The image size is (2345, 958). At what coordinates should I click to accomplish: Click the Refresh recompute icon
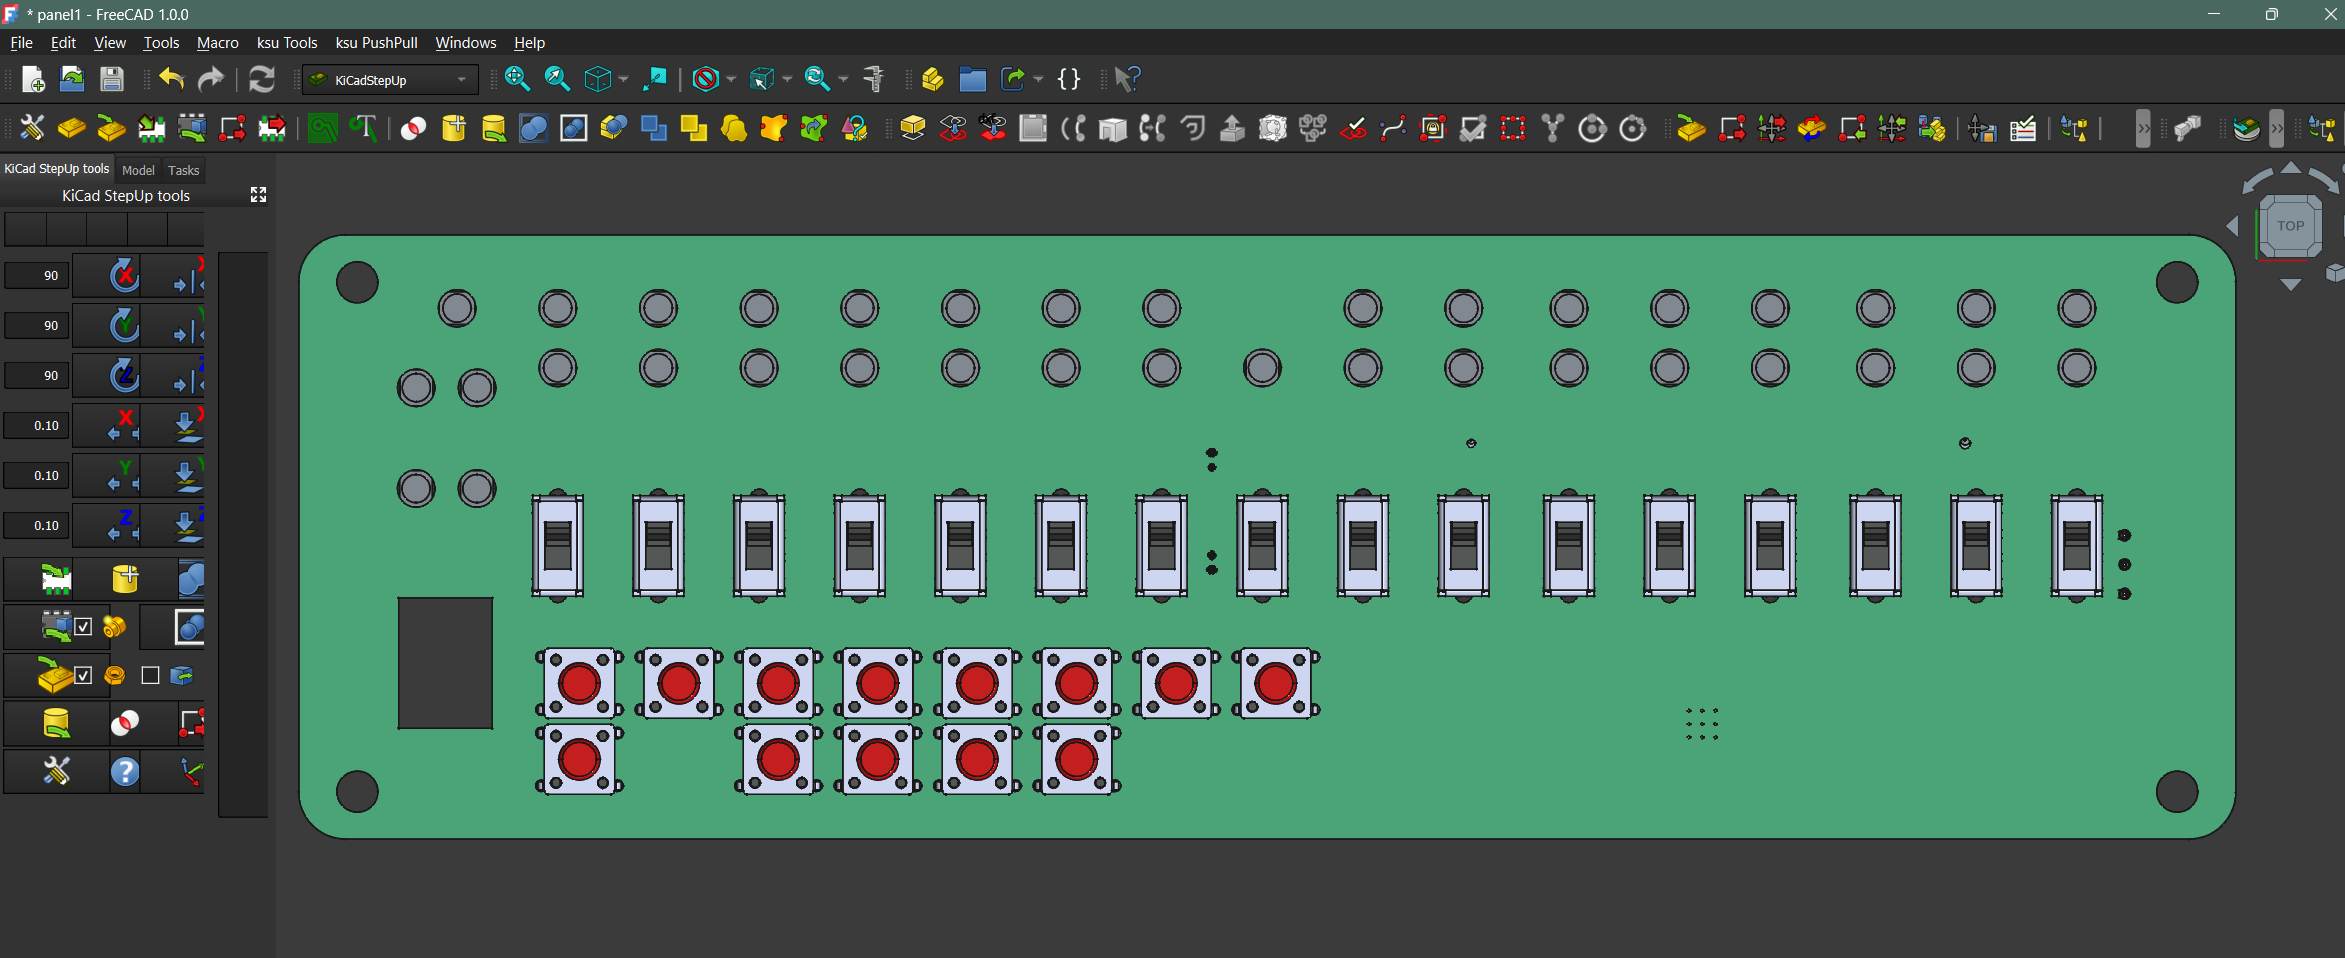[x=261, y=79]
